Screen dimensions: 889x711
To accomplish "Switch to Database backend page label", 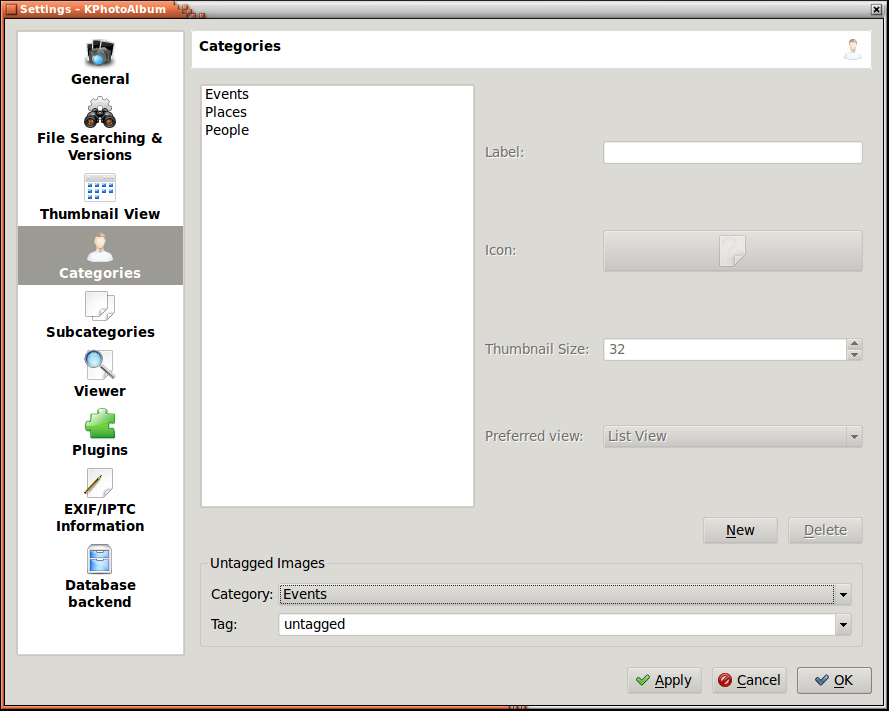I will coord(100,593).
